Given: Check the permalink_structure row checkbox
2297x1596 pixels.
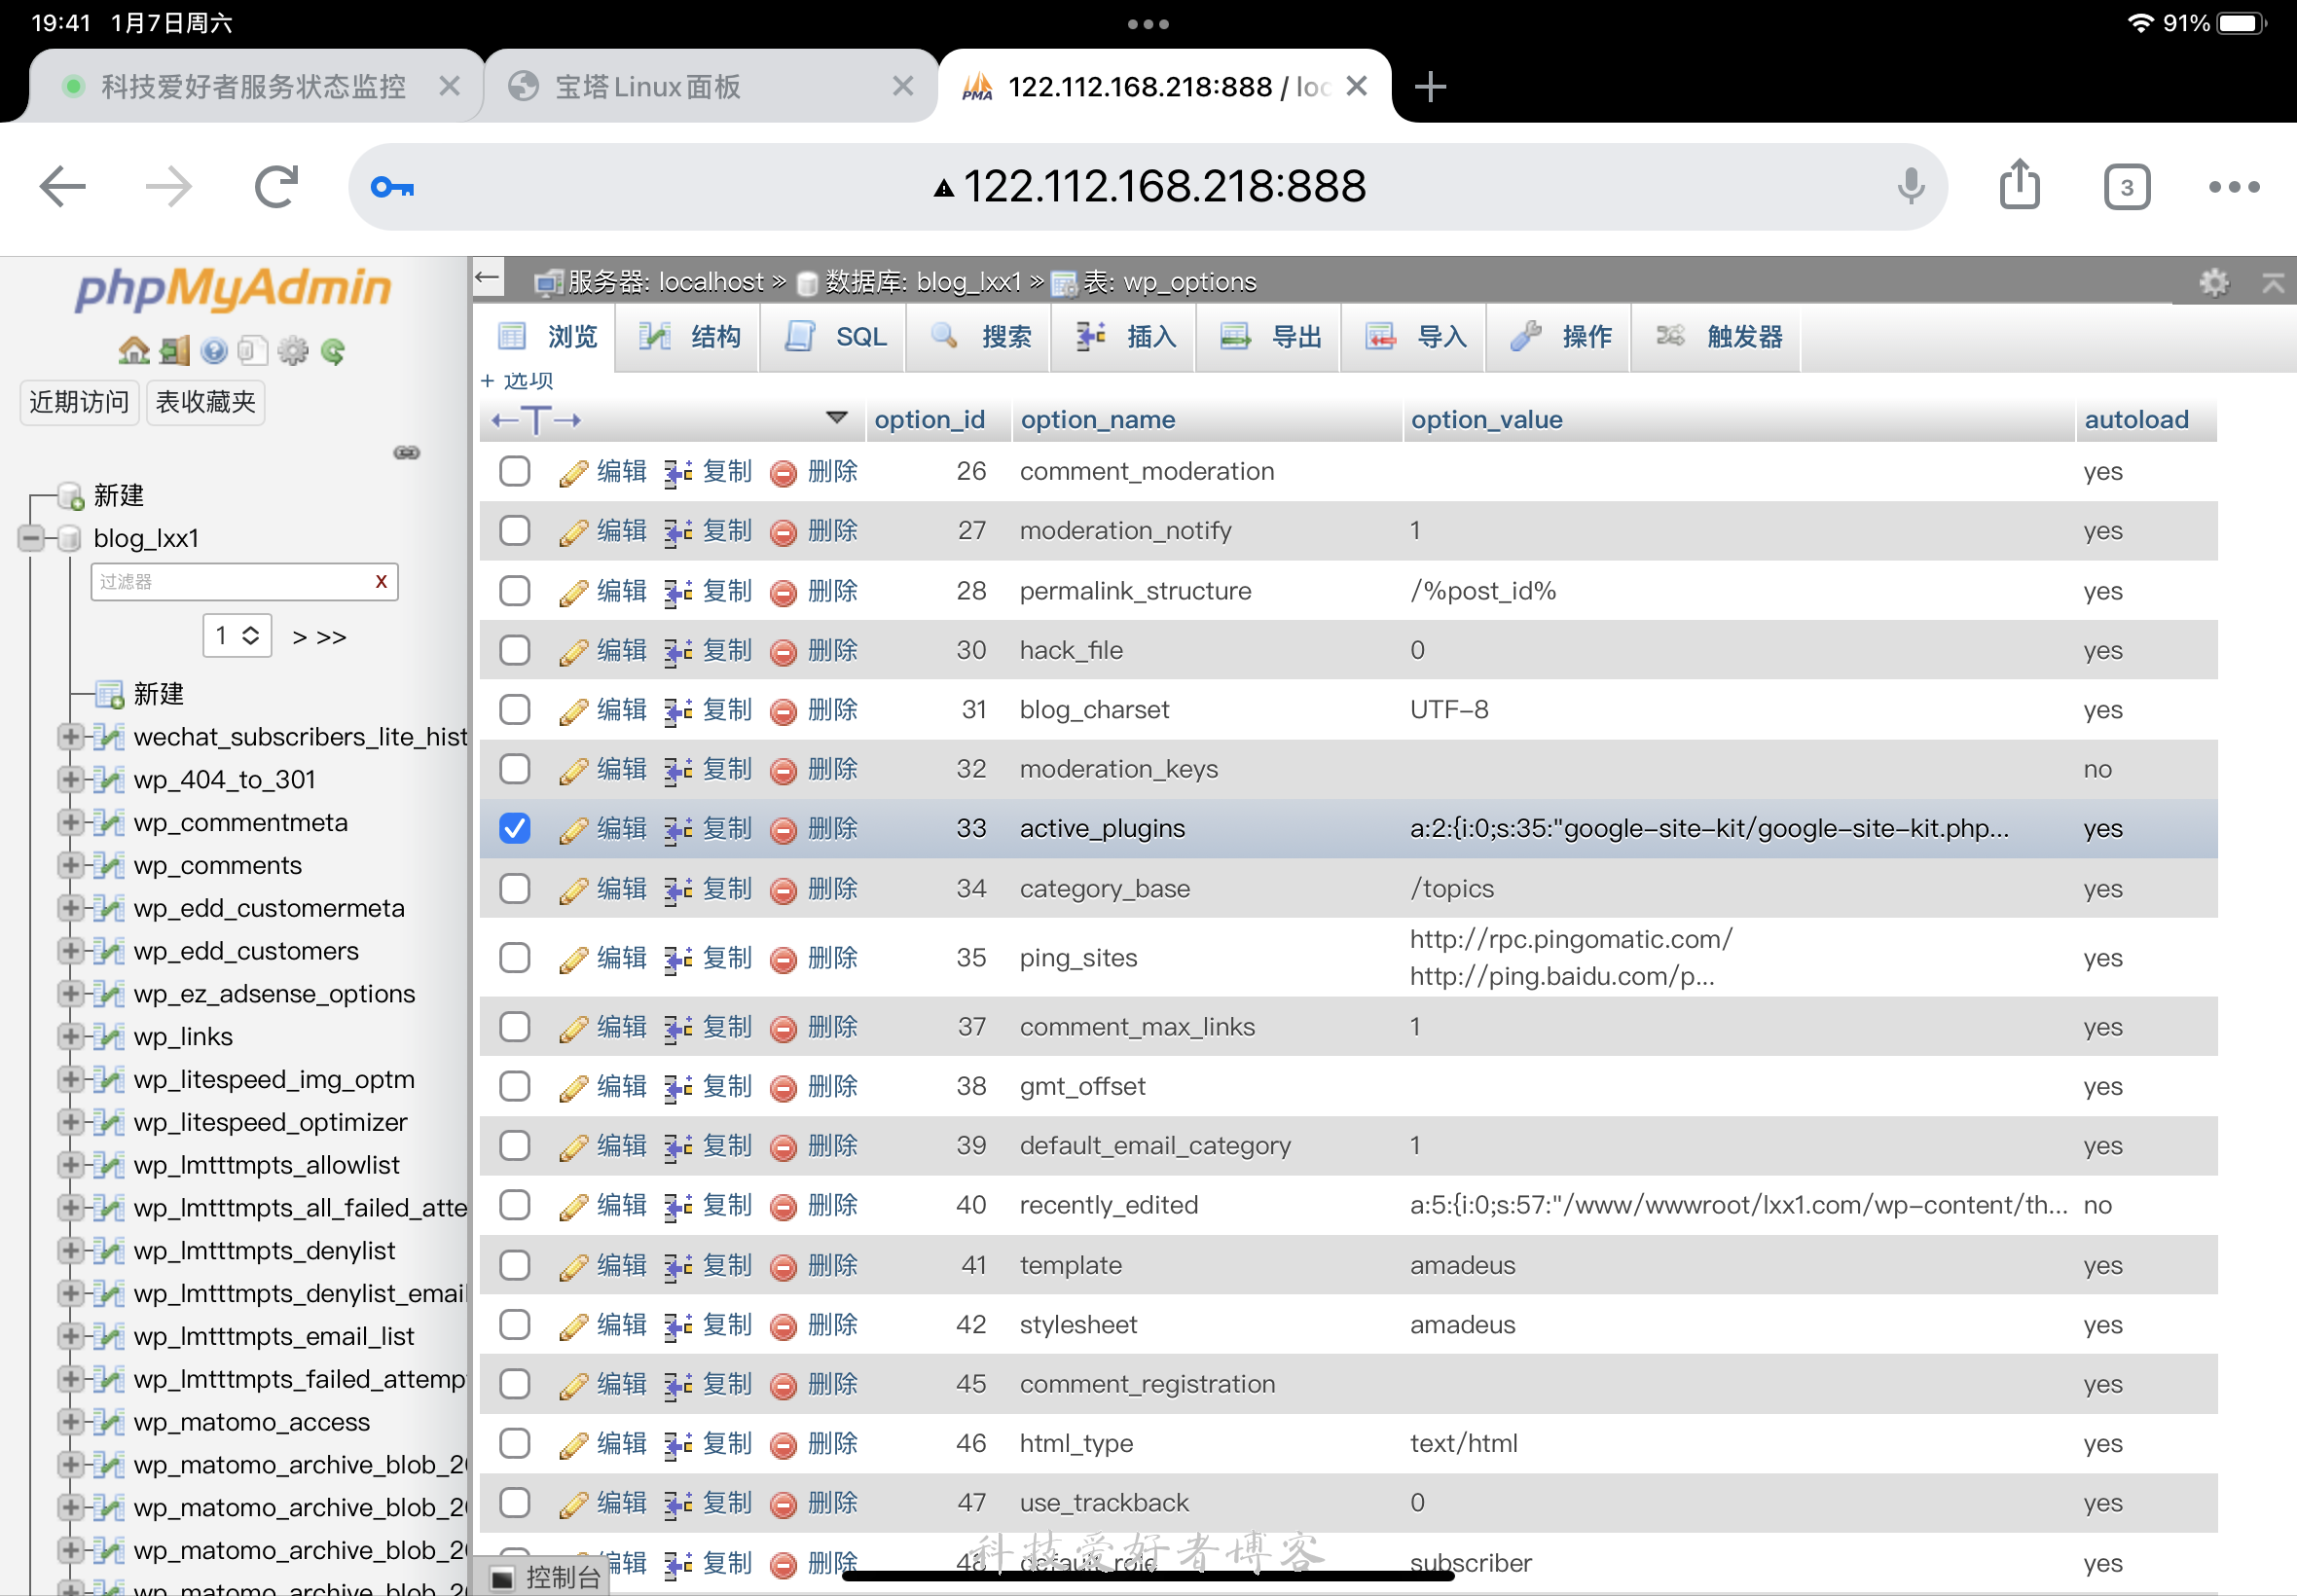Looking at the screenshot, I should [x=515, y=591].
